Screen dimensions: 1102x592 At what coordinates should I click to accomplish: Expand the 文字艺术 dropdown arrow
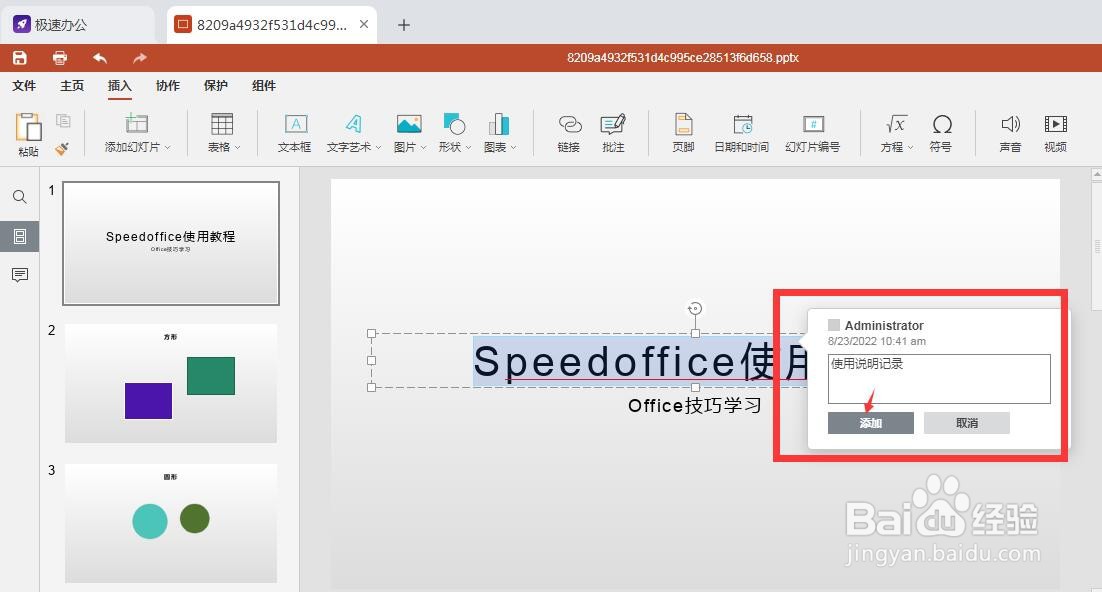click(378, 148)
